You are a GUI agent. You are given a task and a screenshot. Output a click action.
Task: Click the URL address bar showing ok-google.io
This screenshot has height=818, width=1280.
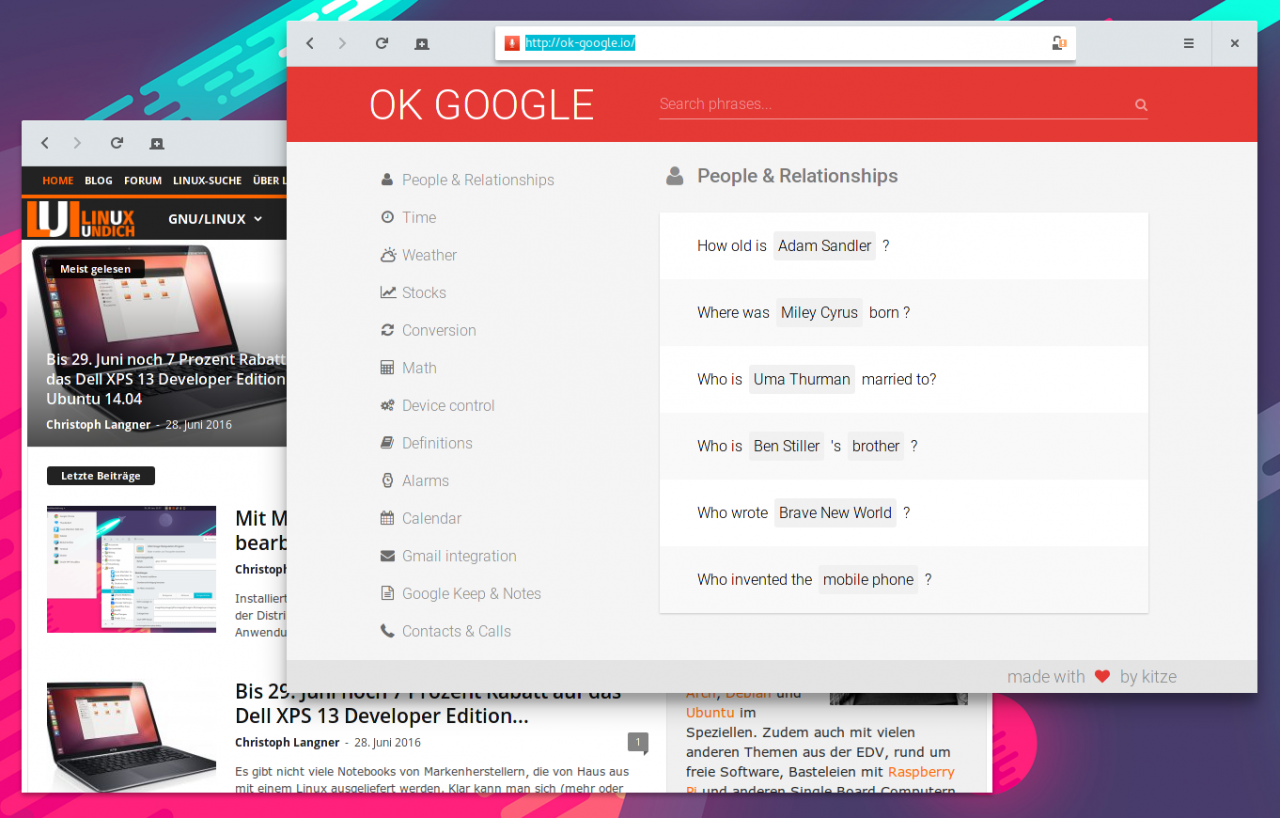click(x=785, y=43)
